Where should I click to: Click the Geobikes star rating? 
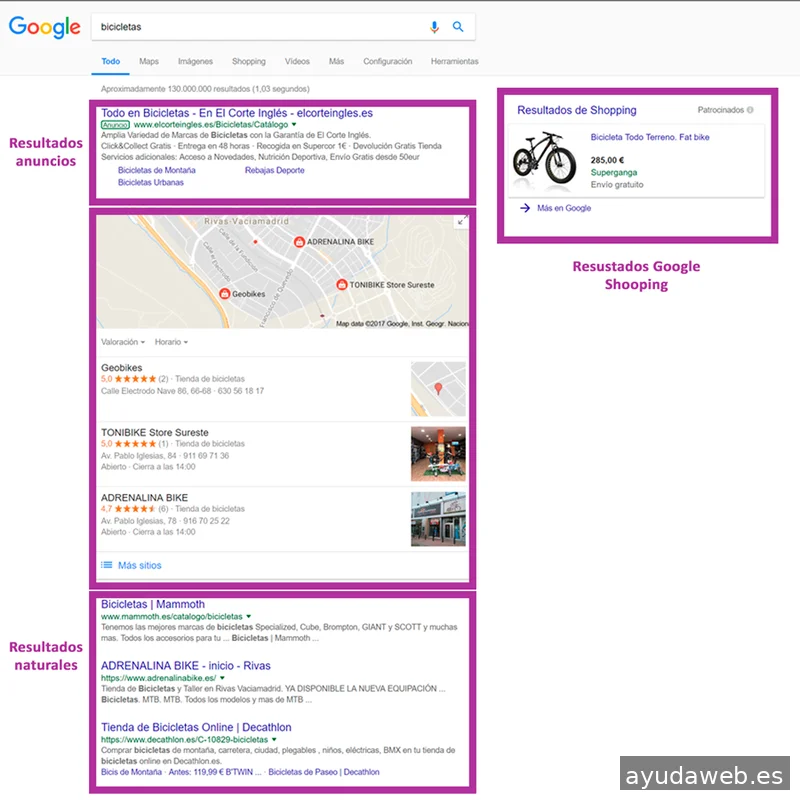tap(135, 379)
